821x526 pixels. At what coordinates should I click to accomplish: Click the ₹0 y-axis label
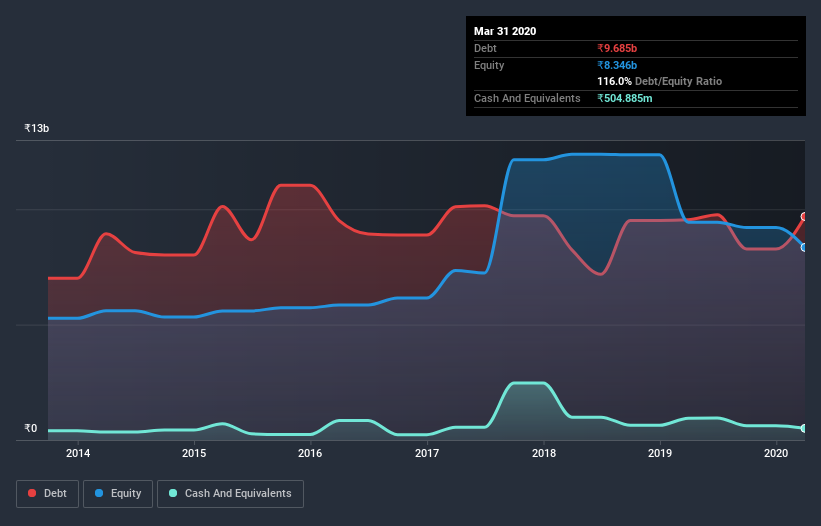(31, 428)
